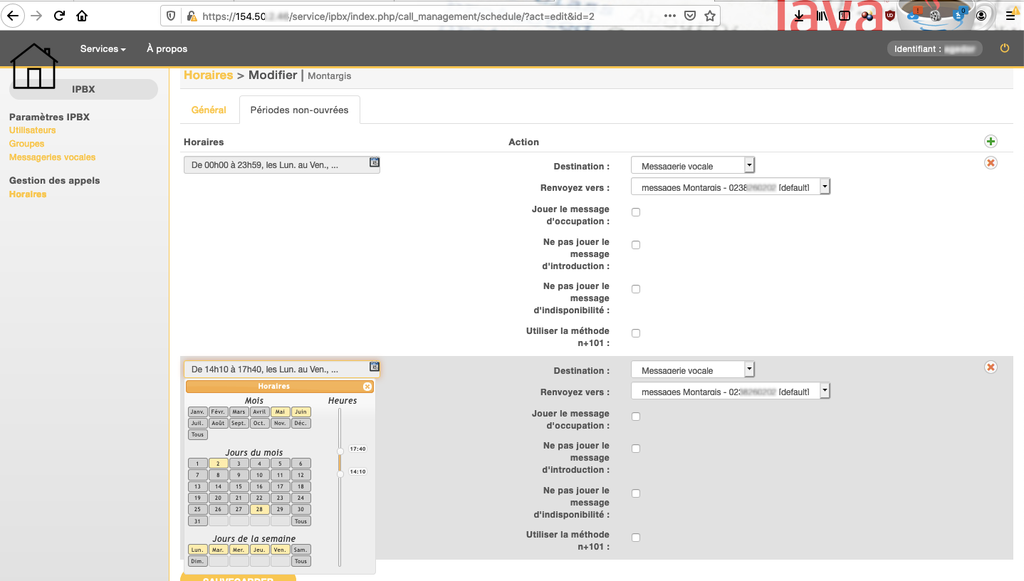Viewport: 1024px width, 581px height.
Task: Check first 'Utiliser la méthode n+101' box
Action: [x=636, y=334]
